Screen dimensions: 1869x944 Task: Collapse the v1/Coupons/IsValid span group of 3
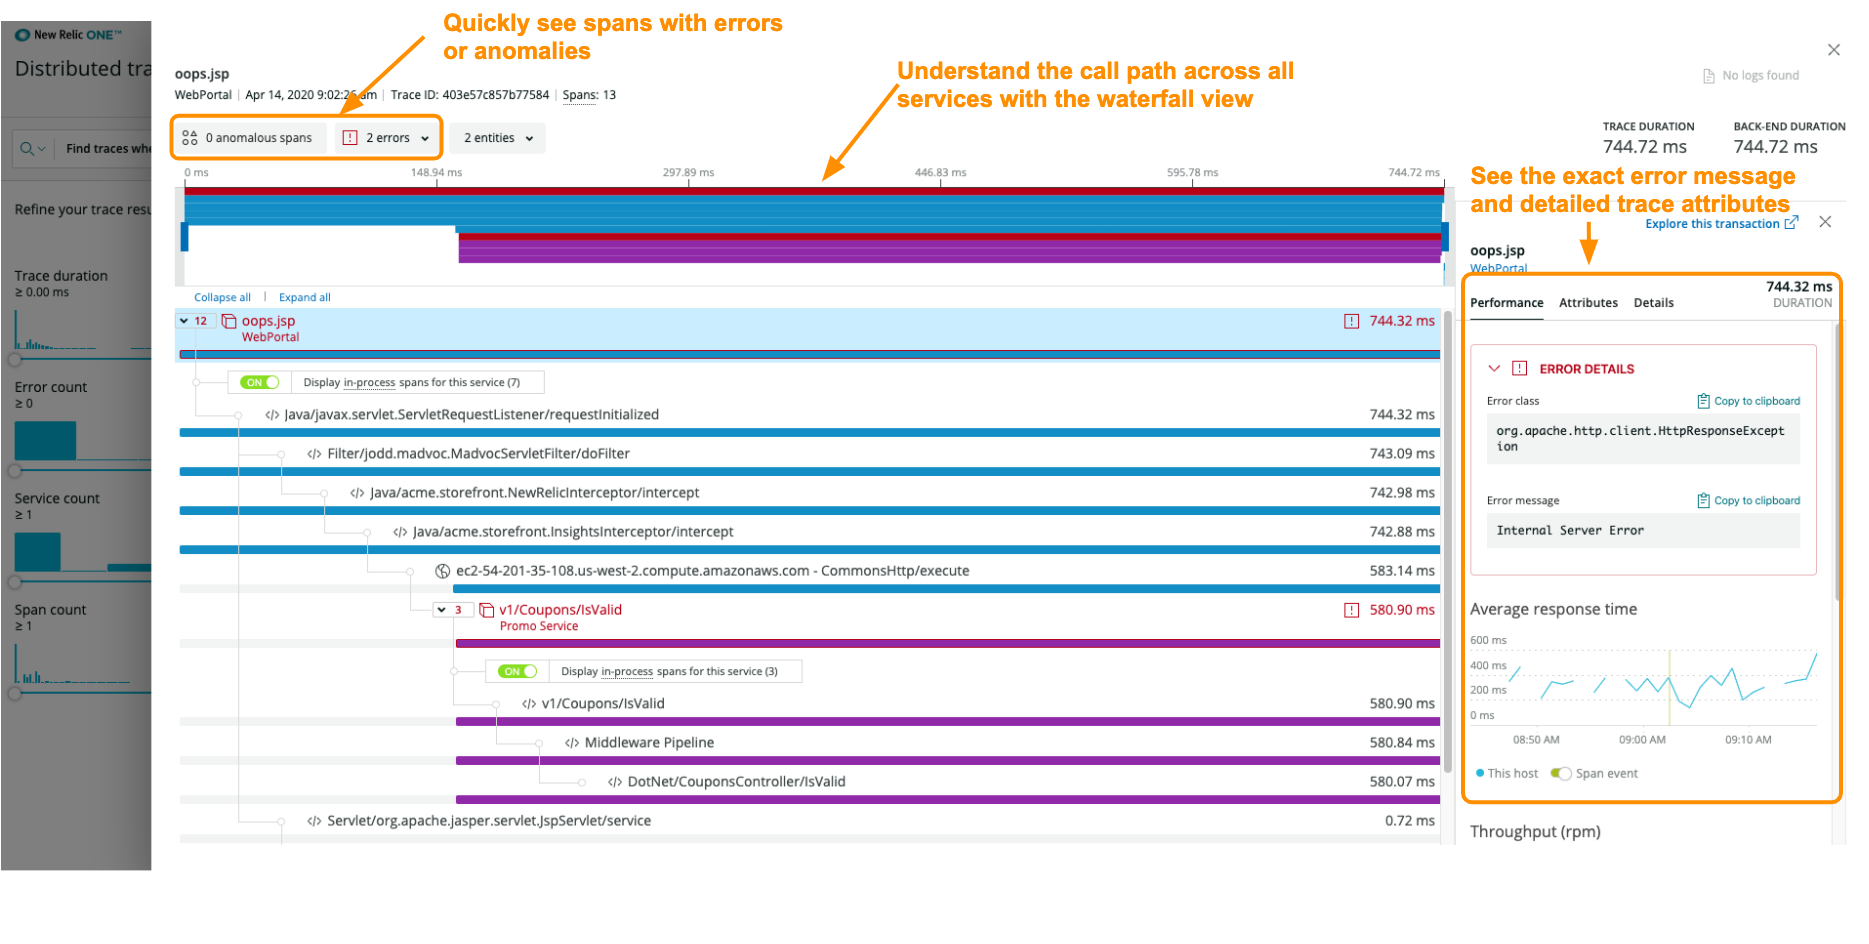[x=441, y=610]
